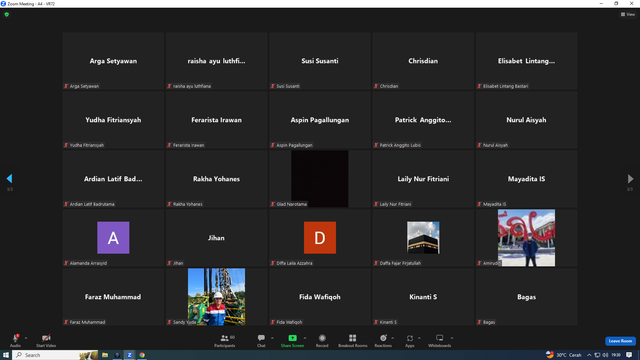The height and width of the screenshot is (360, 640).
Task: Expand the Whiteboards options arrow
Action: pyautogui.click(x=452, y=338)
